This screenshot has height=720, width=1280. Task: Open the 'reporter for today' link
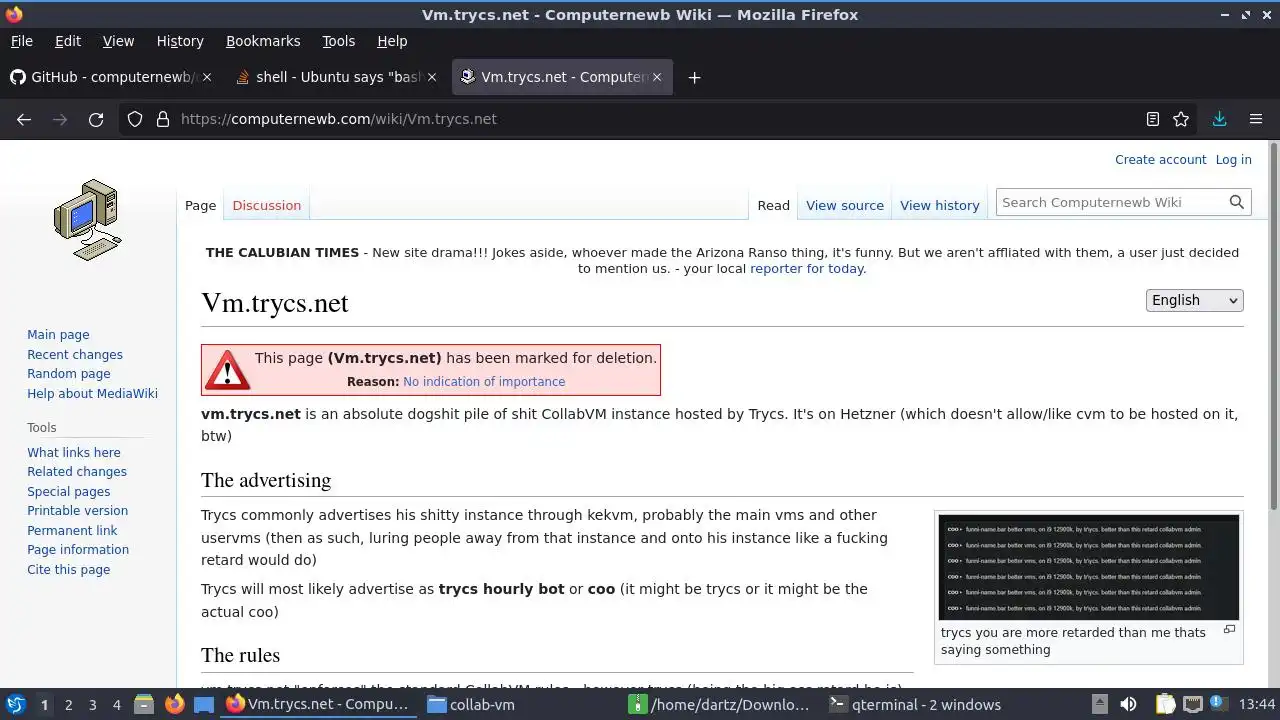pyautogui.click(x=806, y=268)
